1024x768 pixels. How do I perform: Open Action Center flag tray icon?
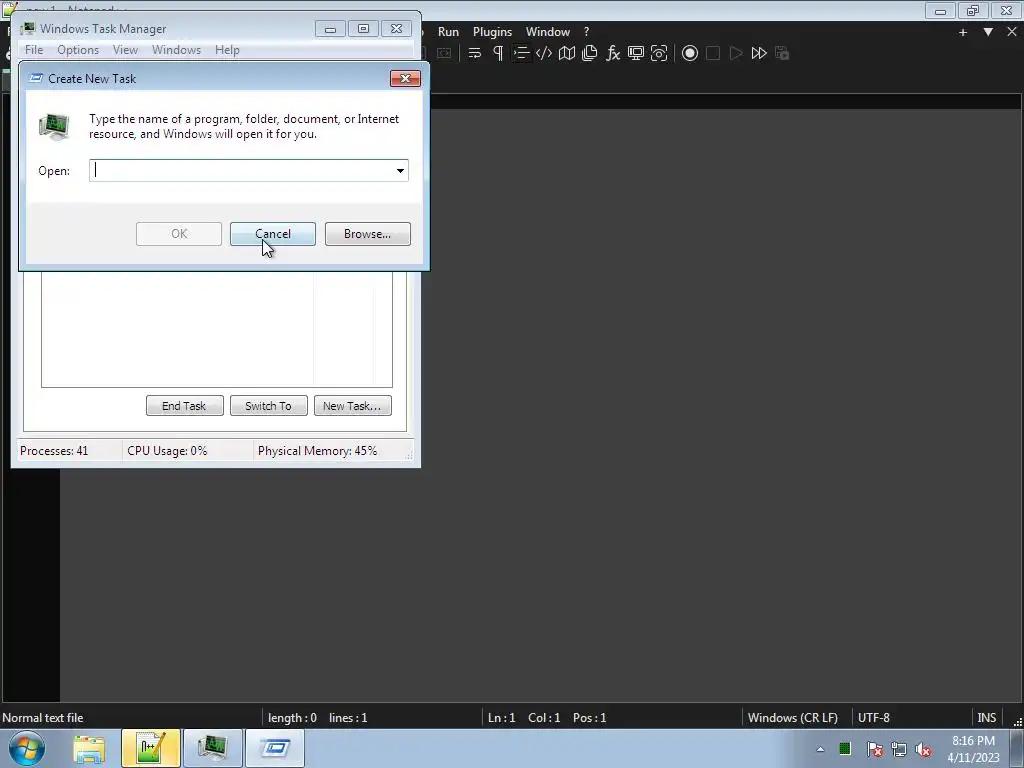point(874,749)
